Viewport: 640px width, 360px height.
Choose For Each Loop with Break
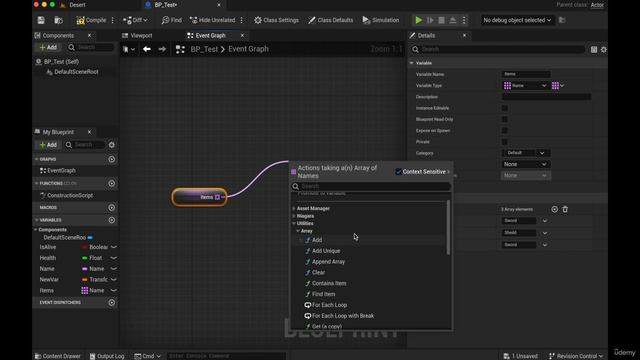point(342,316)
